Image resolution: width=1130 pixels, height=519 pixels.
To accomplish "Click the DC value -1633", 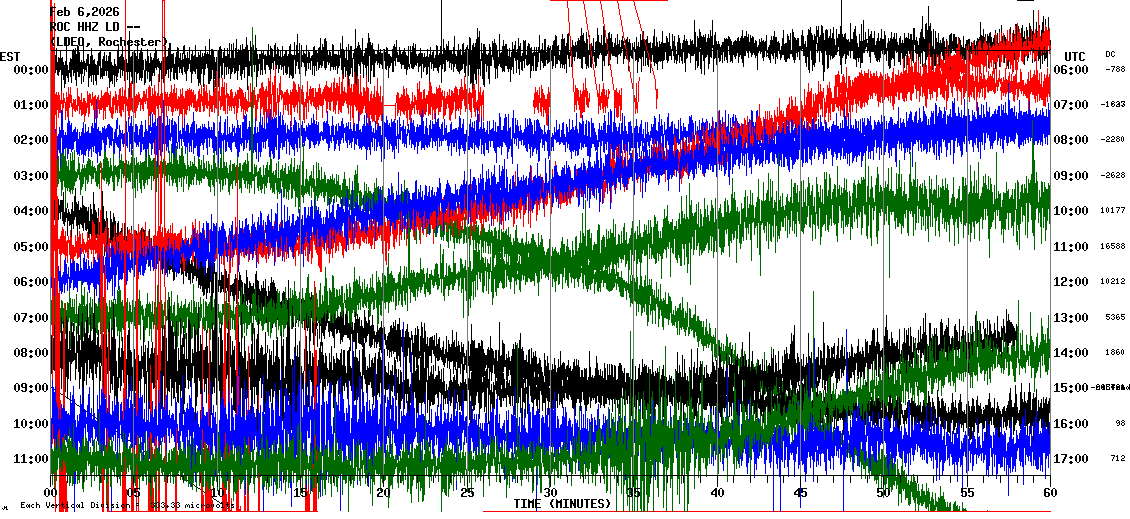I will pos(1114,105).
